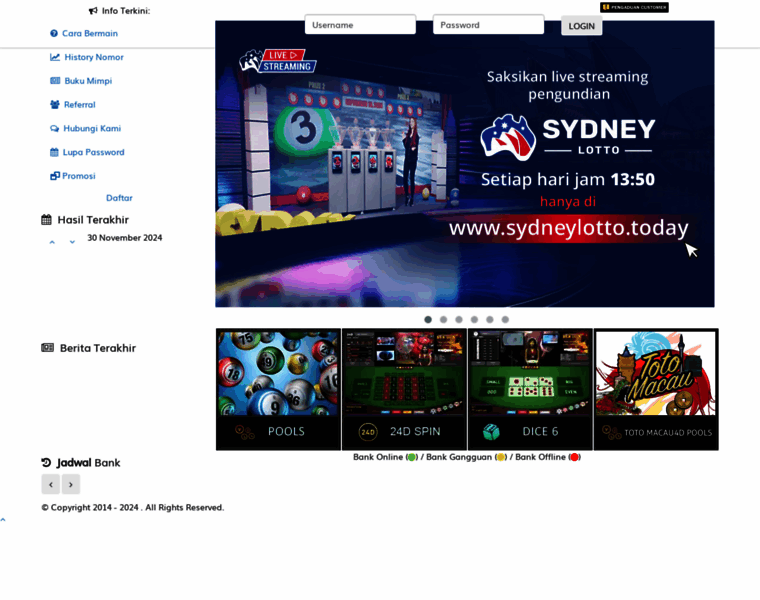760x600 pixels.
Task: Click the balls icon beside TOTO MACAU4D POOLS
Action: pos(611,432)
